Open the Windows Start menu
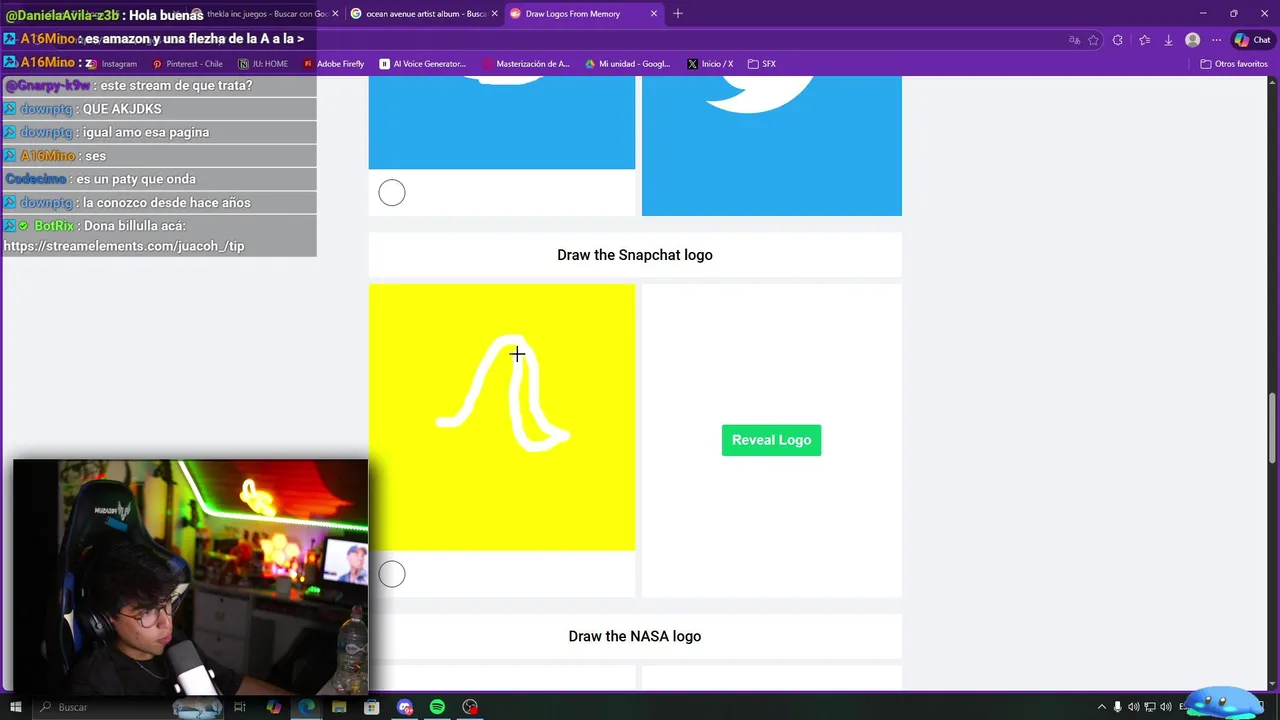The width and height of the screenshot is (1280, 720). coord(16,707)
